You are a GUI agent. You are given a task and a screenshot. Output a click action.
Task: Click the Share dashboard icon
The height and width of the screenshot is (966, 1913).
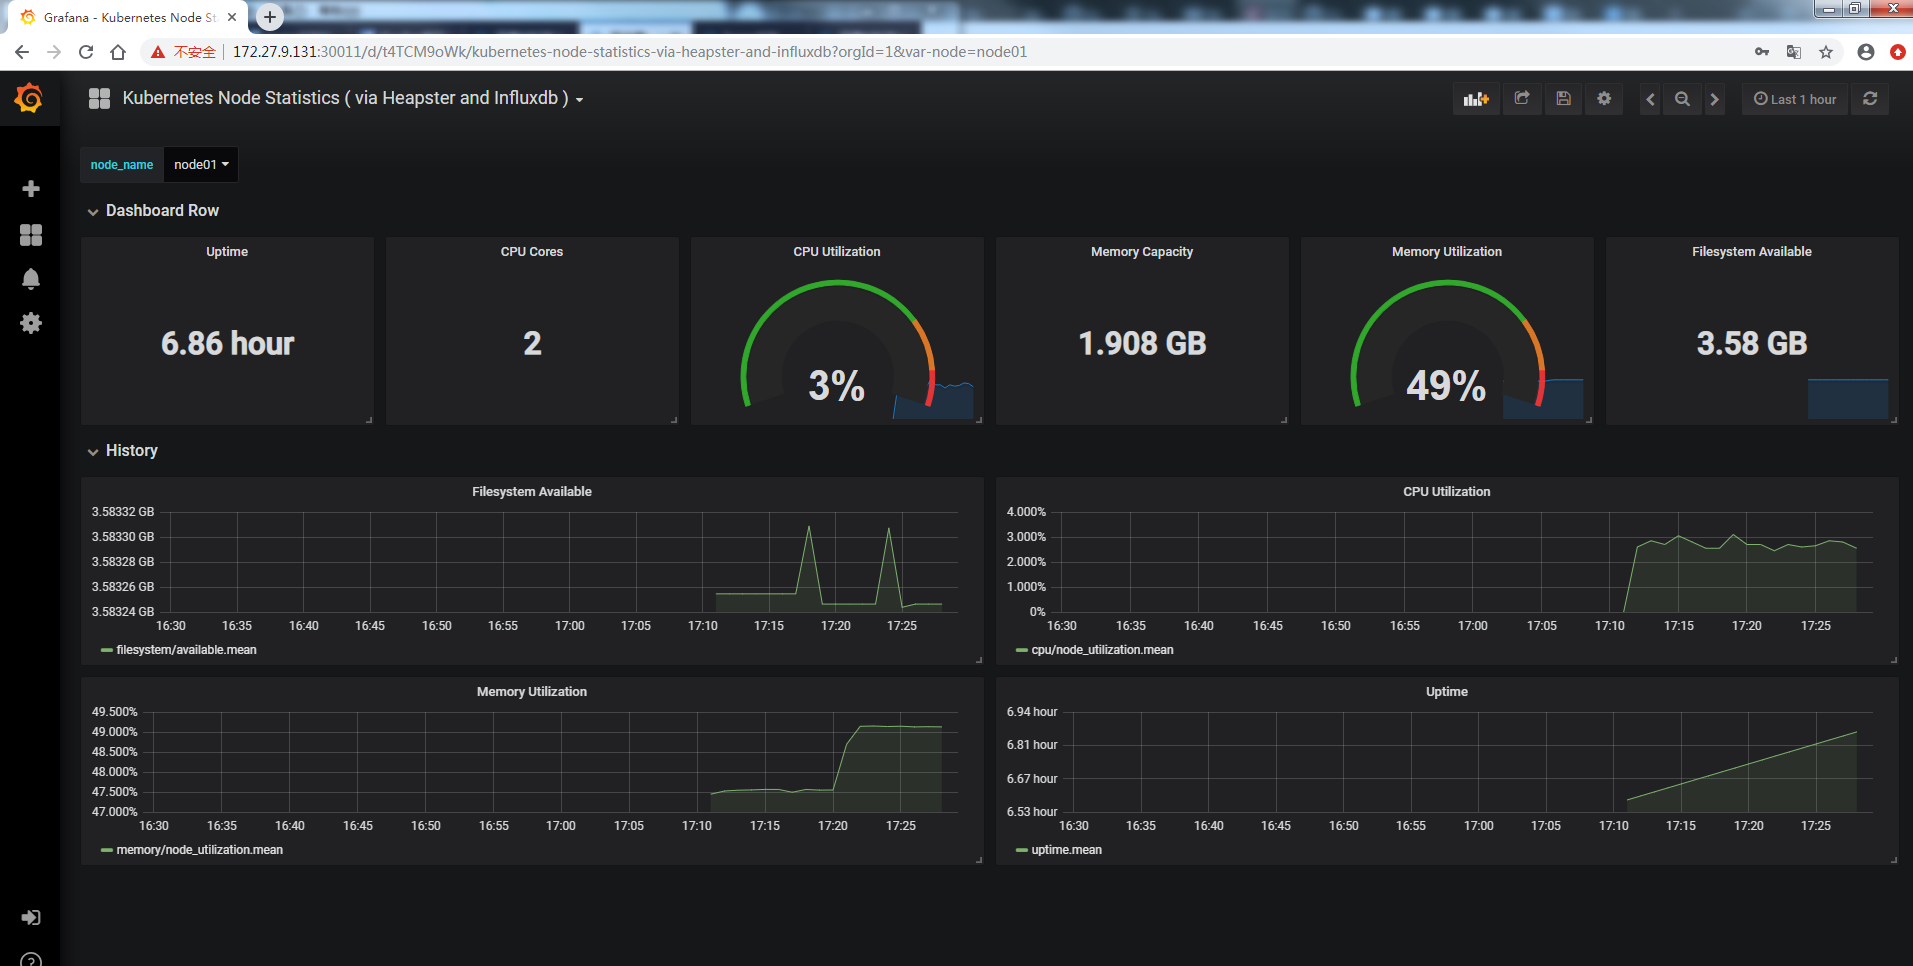(x=1522, y=99)
